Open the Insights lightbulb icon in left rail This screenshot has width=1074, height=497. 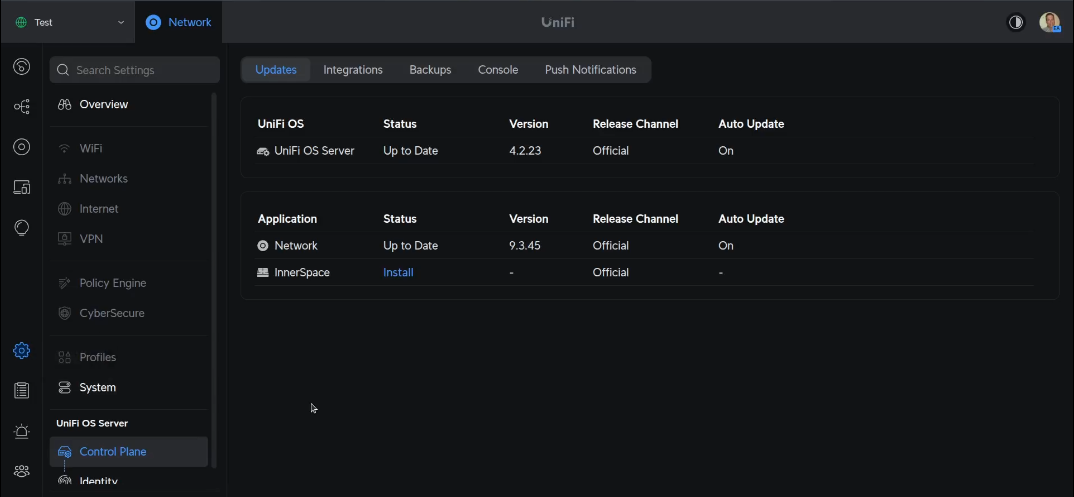(x=21, y=227)
